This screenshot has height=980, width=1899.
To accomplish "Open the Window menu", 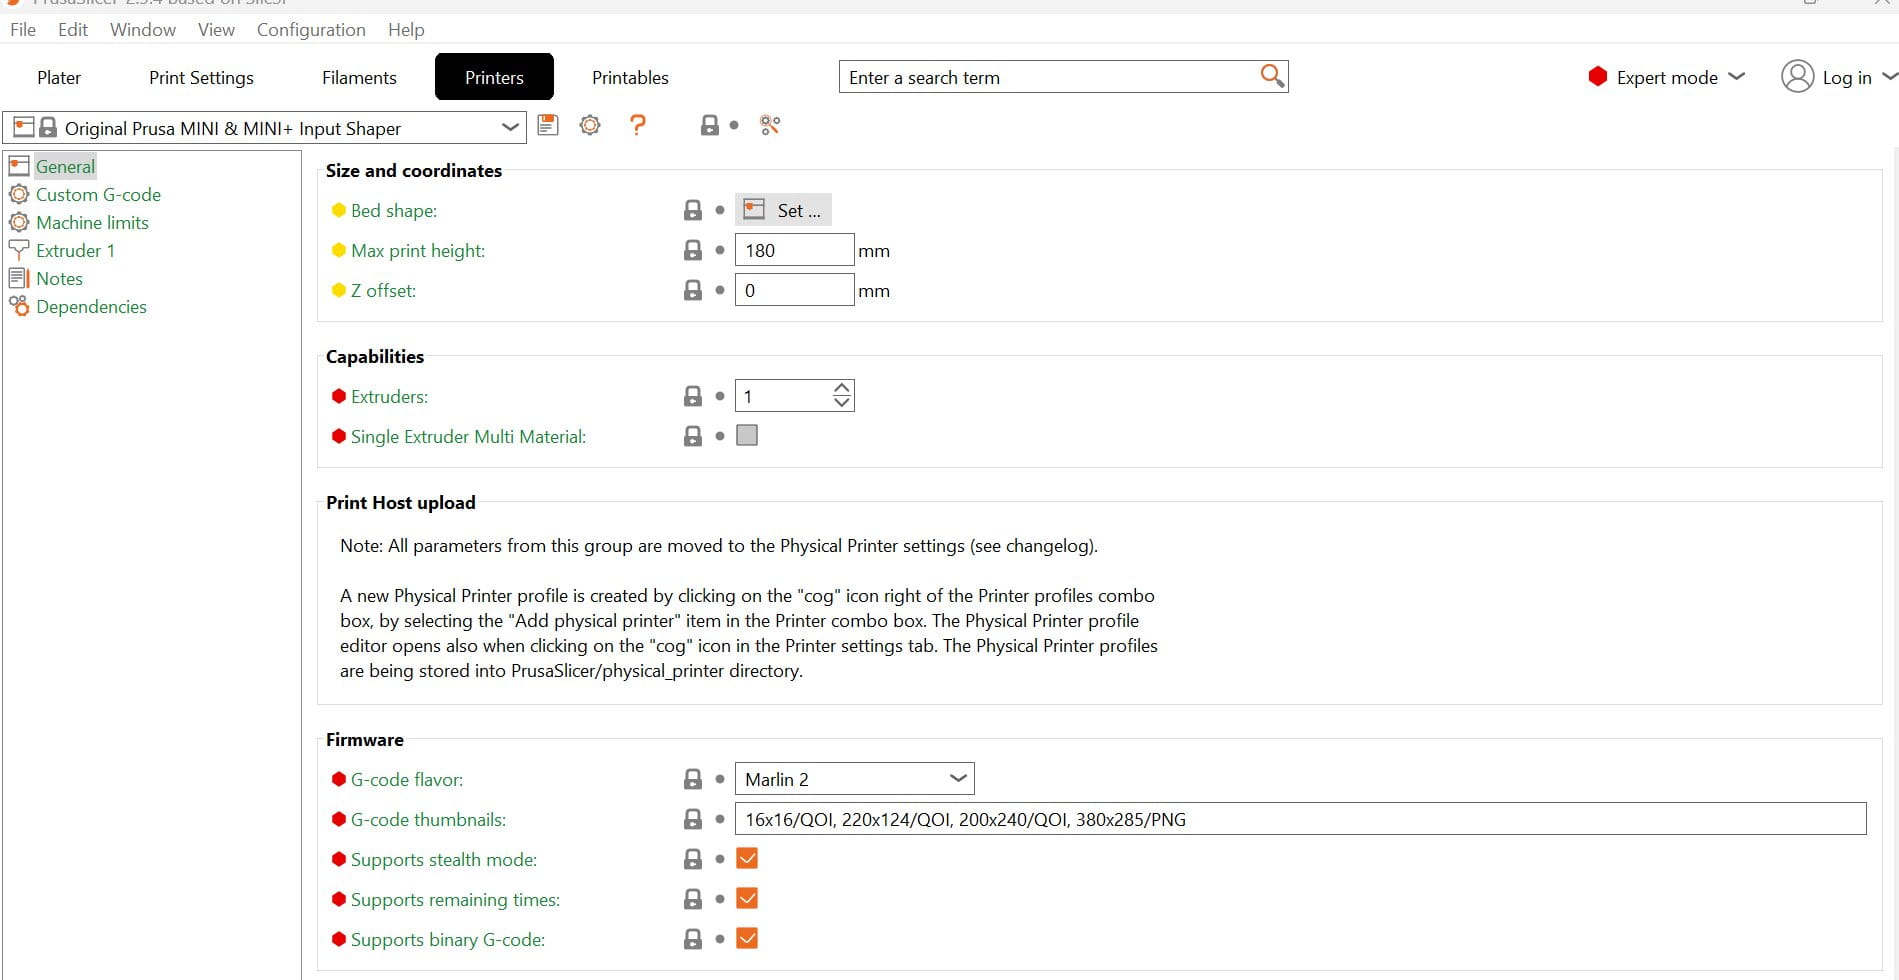I will coord(143,29).
